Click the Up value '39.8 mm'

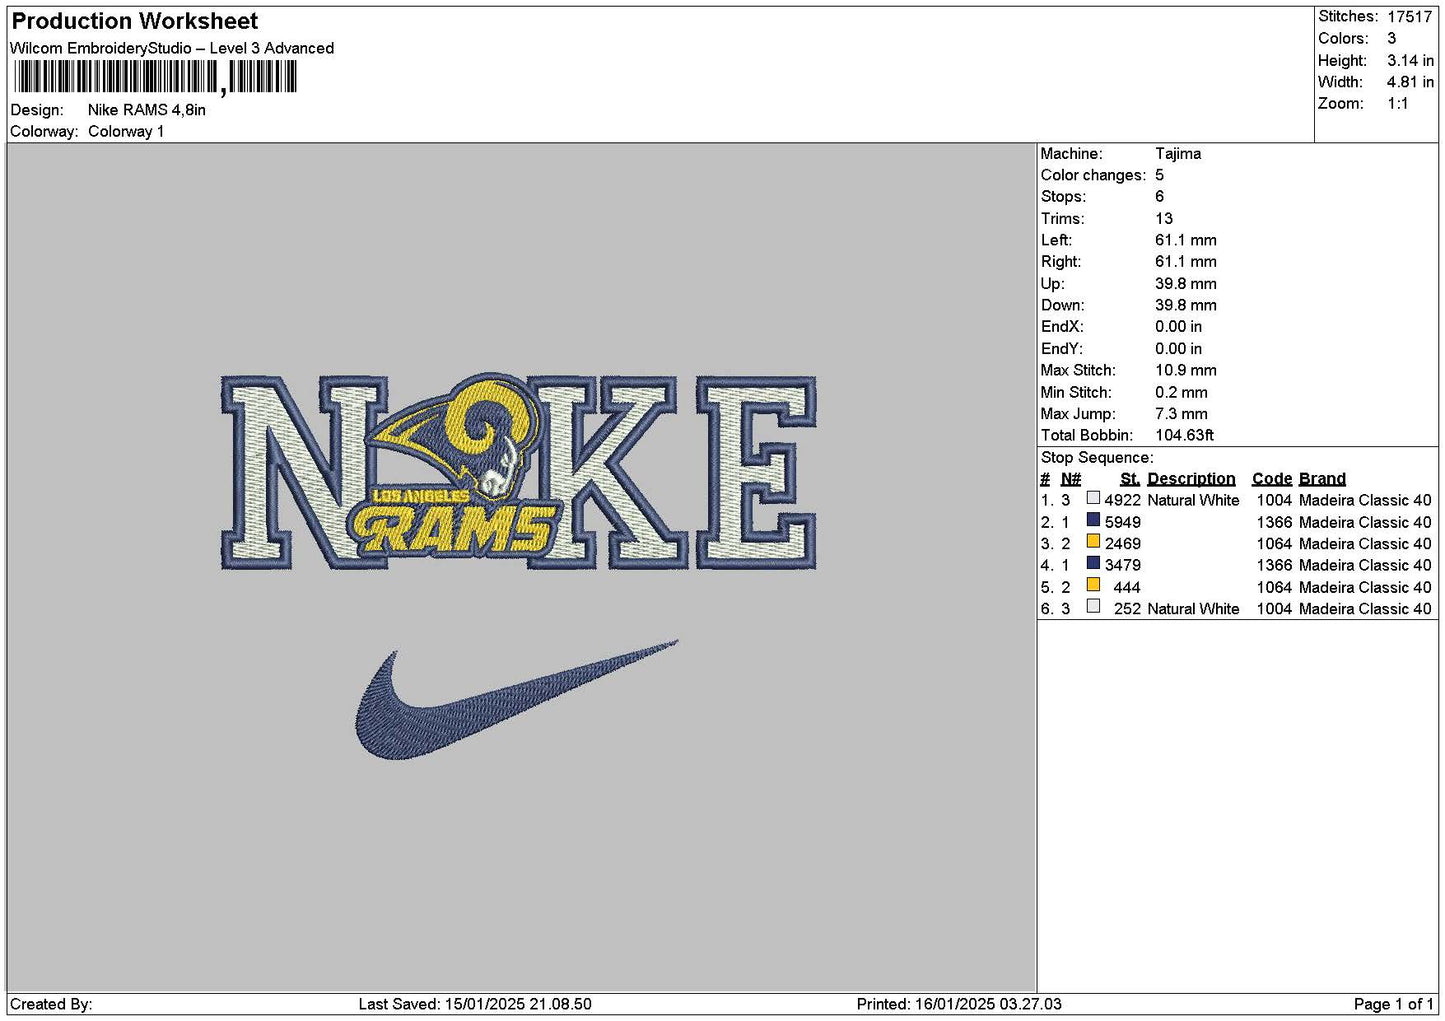pyautogui.click(x=1186, y=283)
